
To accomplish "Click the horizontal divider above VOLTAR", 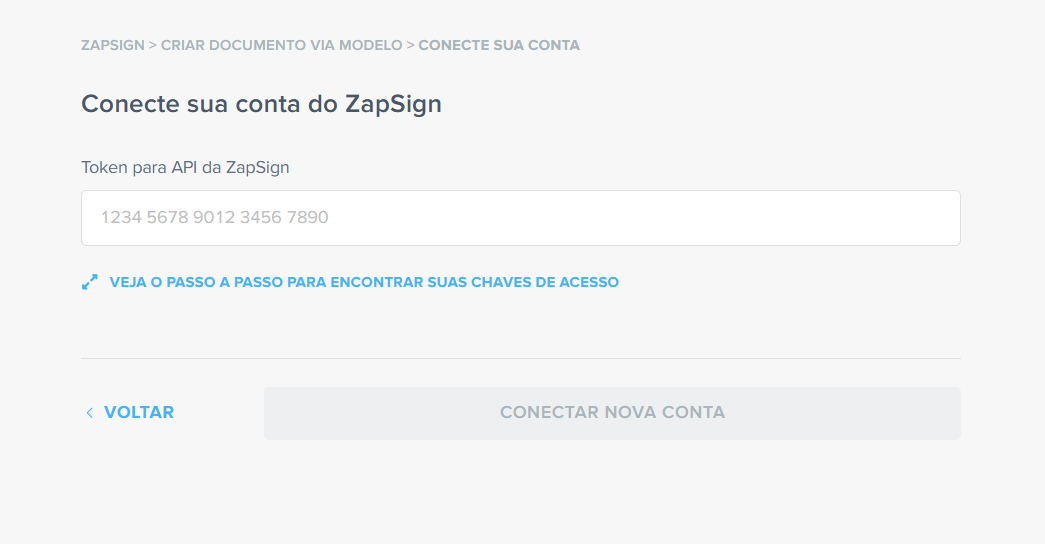I will tap(521, 359).
